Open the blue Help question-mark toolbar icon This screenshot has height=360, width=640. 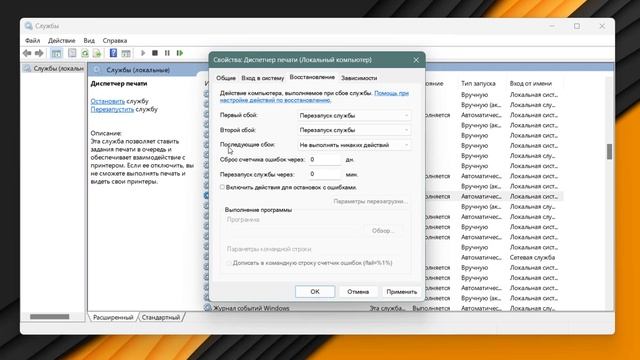(x=113, y=53)
